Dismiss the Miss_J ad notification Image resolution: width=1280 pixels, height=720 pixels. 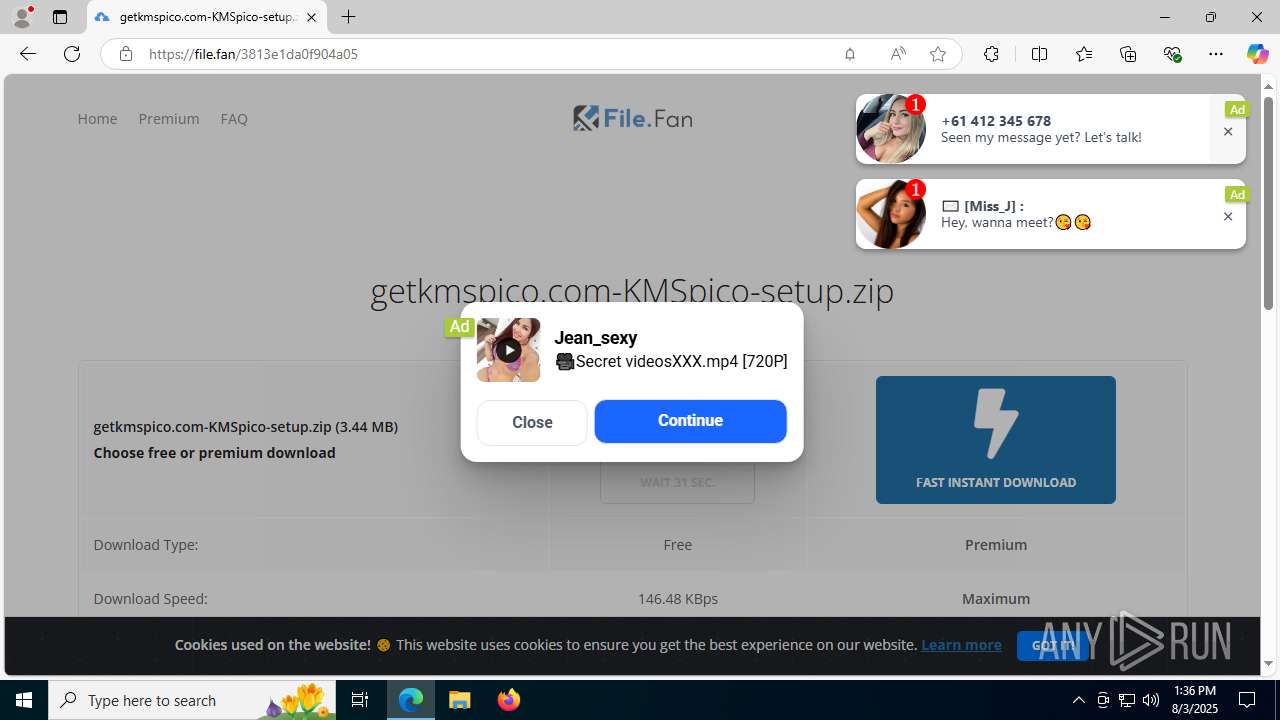[1228, 217]
